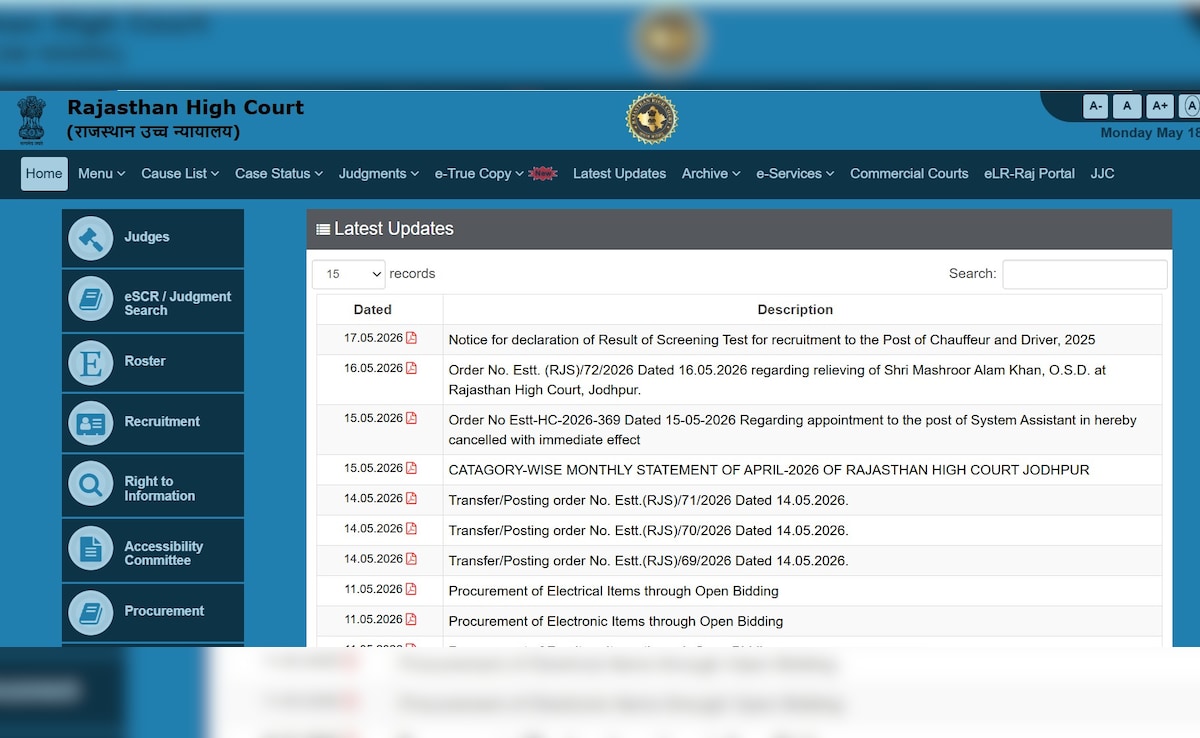Click the 'New' badge beside e-True Copy
The width and height of the screenshot is (1200, 738).
pos(542,173)
